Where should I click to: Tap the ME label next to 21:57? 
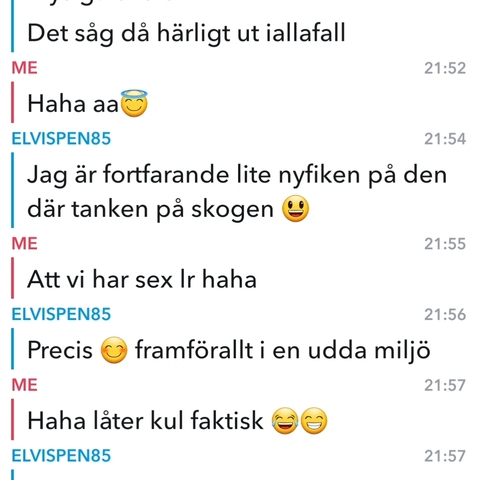coord(24,385)
